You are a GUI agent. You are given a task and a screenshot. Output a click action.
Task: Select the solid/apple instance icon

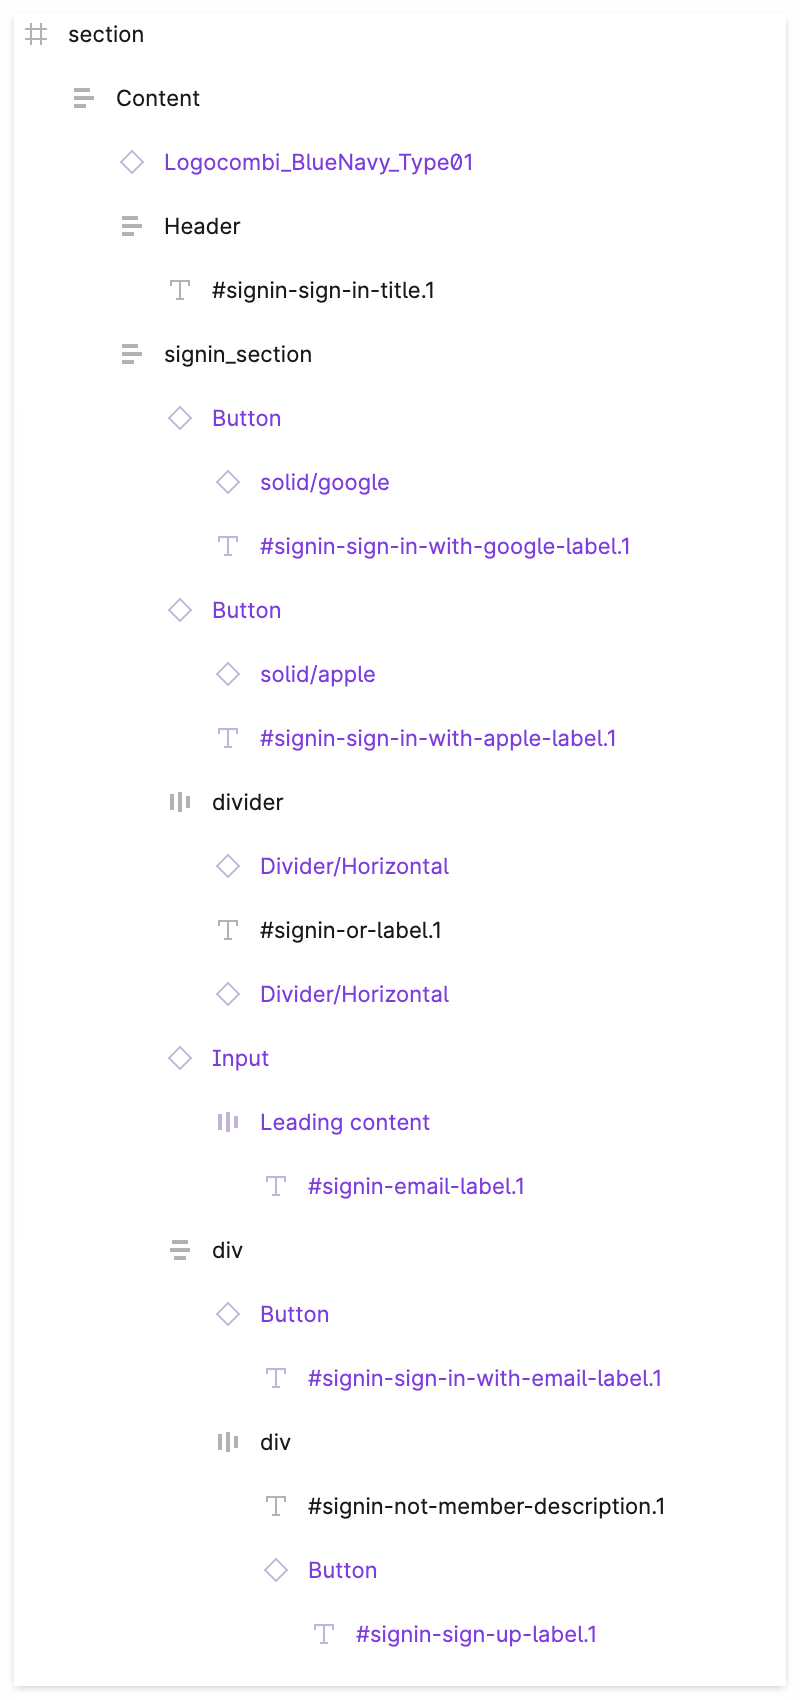tap(227, 674)
